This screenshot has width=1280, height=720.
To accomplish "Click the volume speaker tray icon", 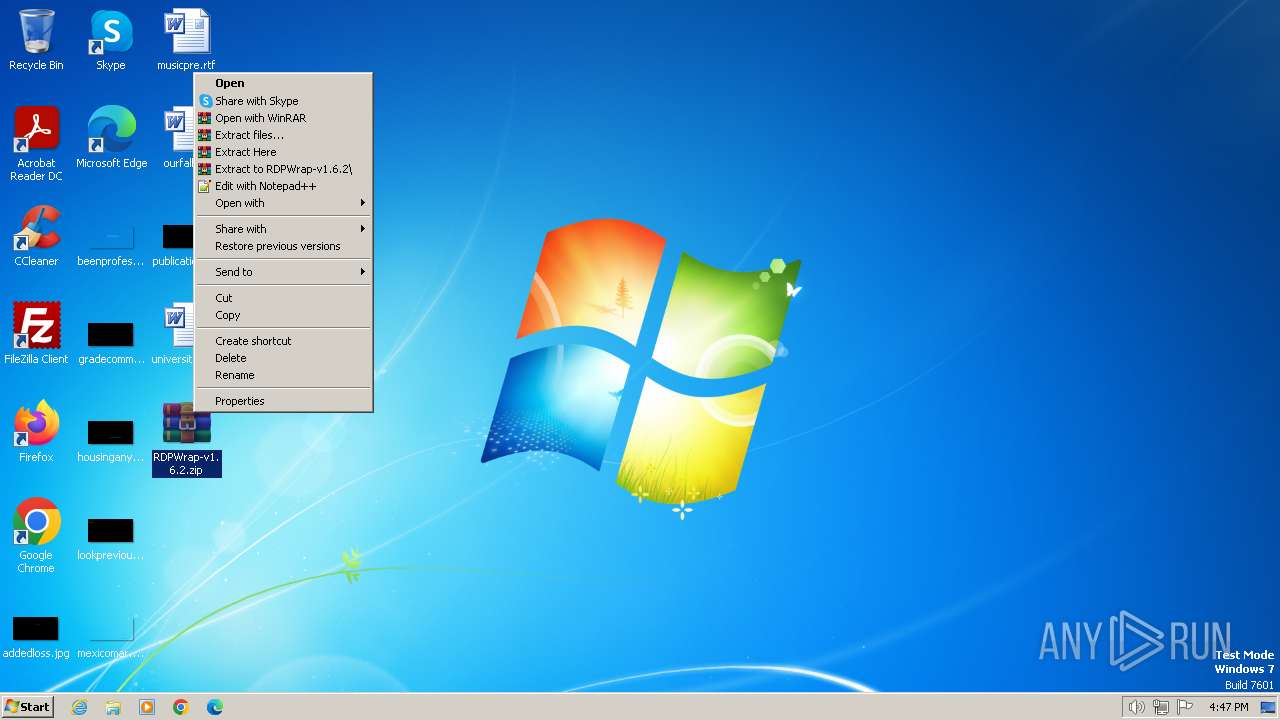I will coord(1136,707).
